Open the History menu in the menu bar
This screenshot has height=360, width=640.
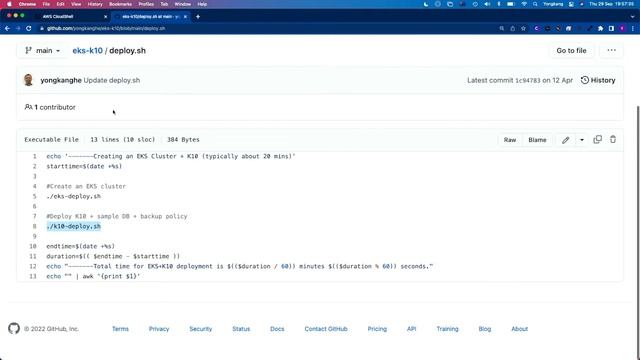click(95, 4)
